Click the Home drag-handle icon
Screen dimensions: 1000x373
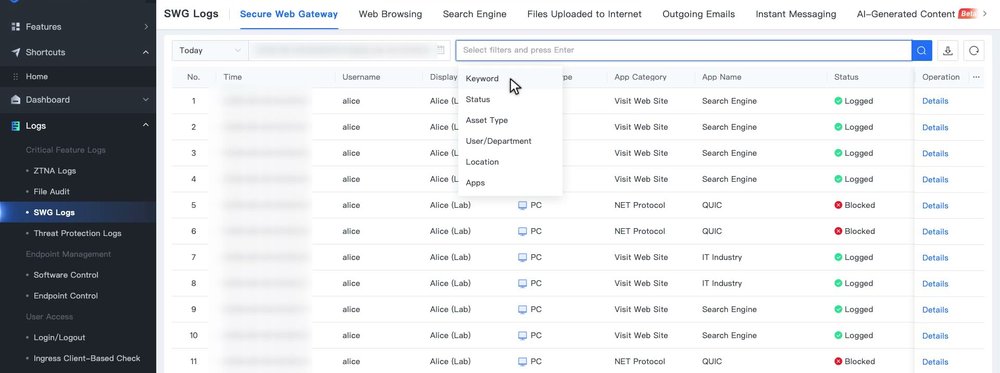tap(16, 77)
